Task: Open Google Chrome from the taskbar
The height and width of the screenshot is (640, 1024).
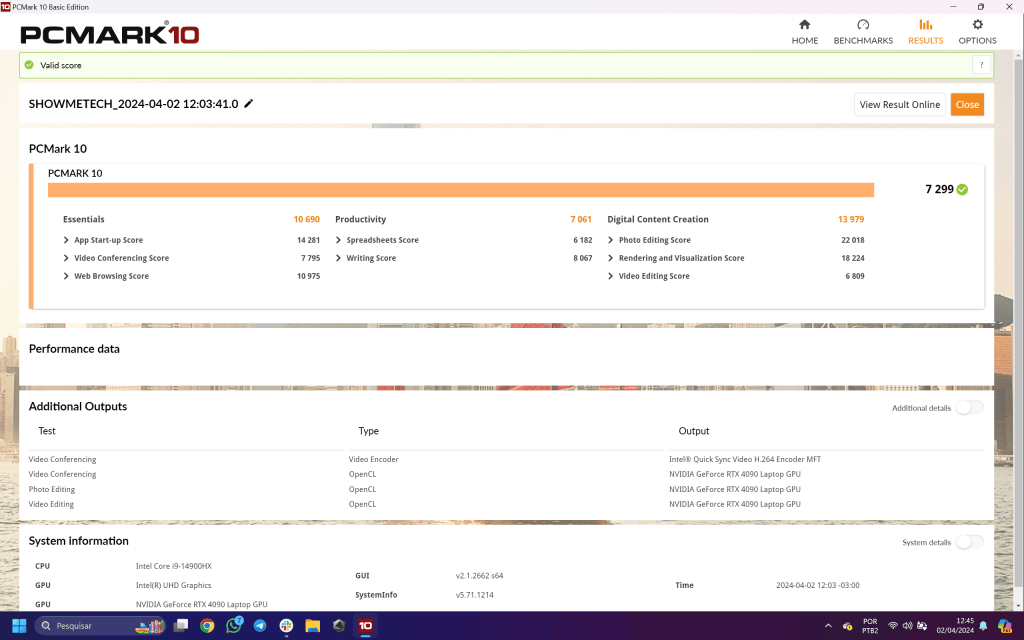Action: tap(207, 626)
